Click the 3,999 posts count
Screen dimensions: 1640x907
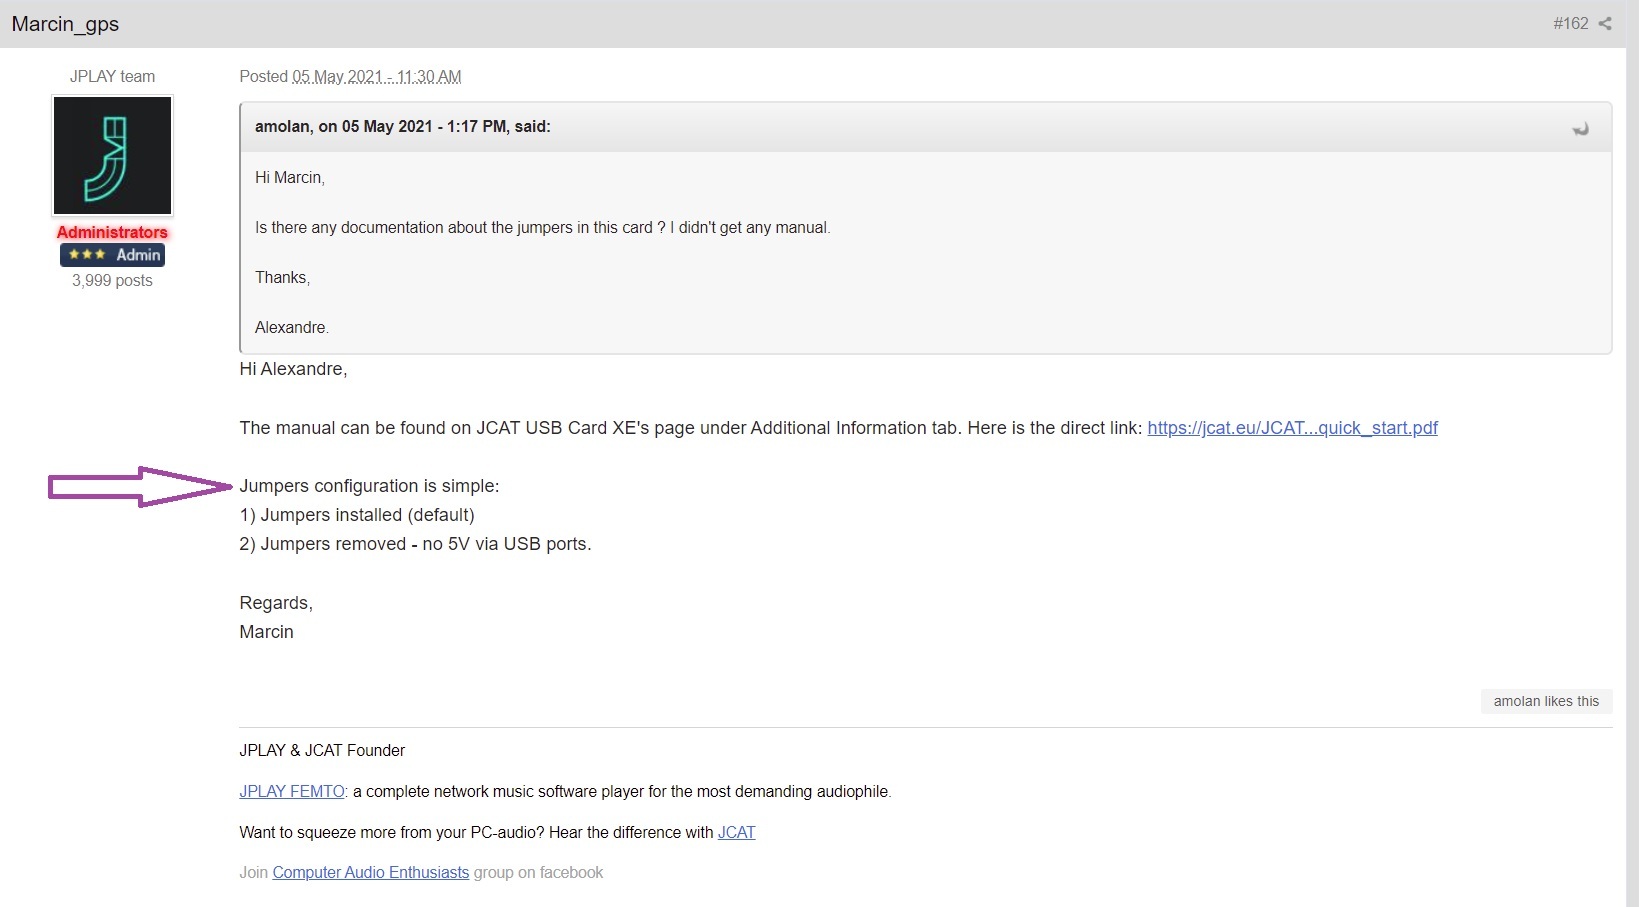[112, 281]
